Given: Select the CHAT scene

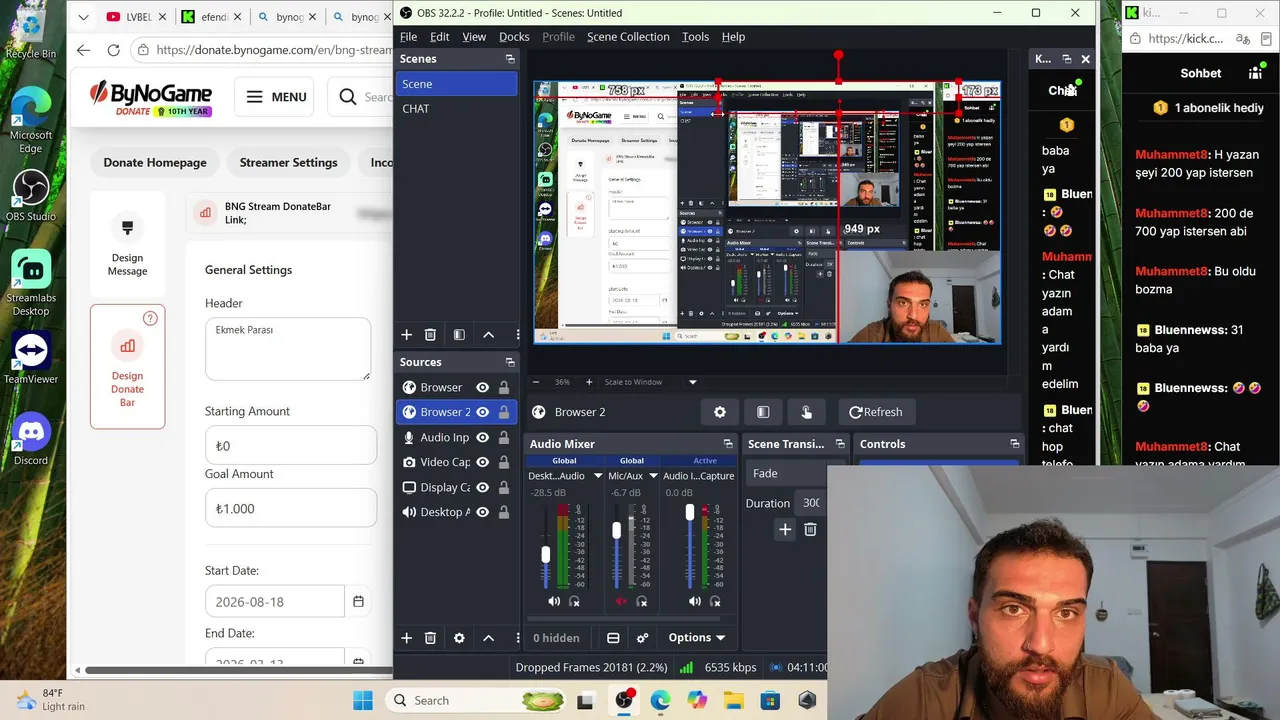Looking at the screenshot, I should 456,108.
